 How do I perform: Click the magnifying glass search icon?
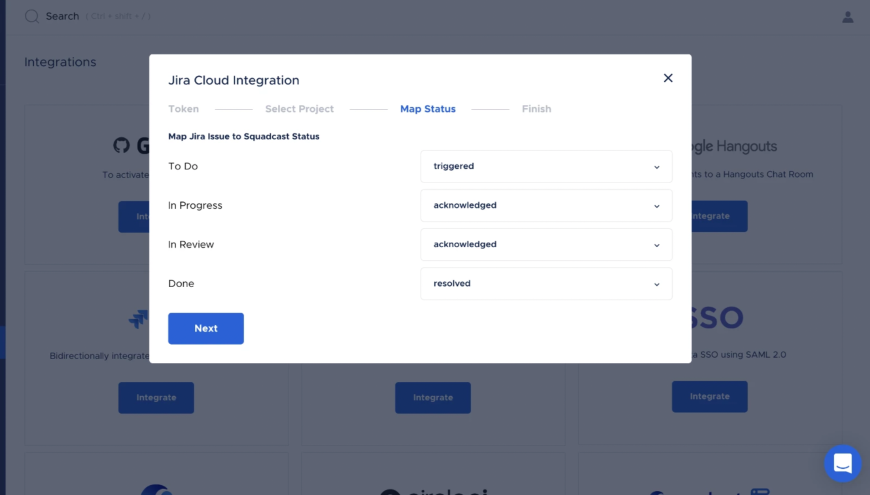click(x=32, y=16)
